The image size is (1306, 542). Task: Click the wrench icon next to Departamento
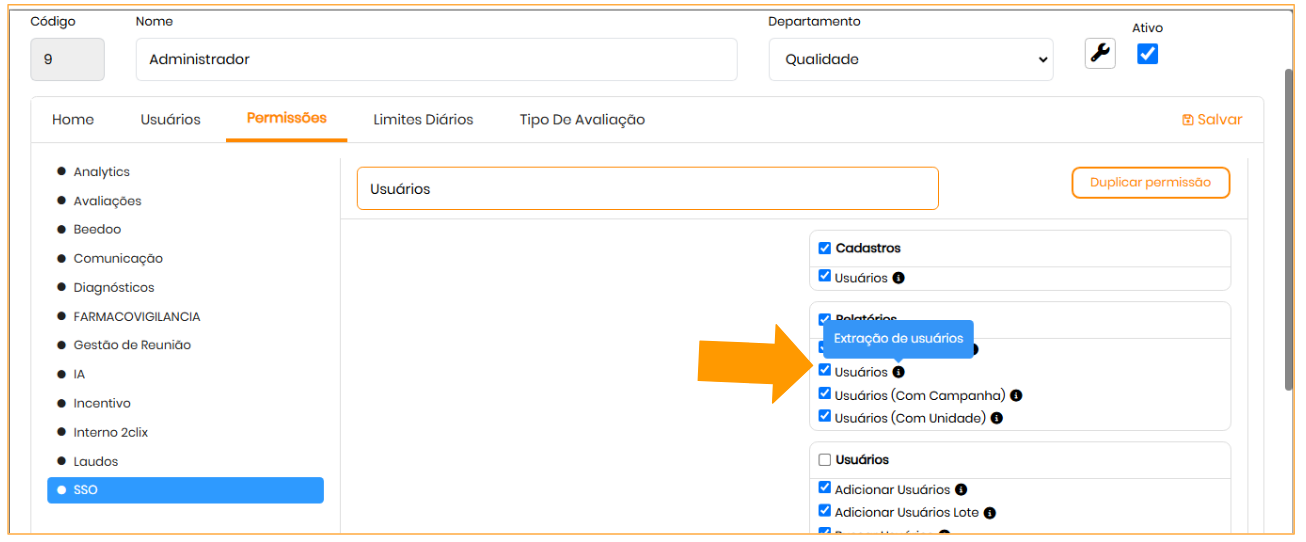click(1100, 54)
